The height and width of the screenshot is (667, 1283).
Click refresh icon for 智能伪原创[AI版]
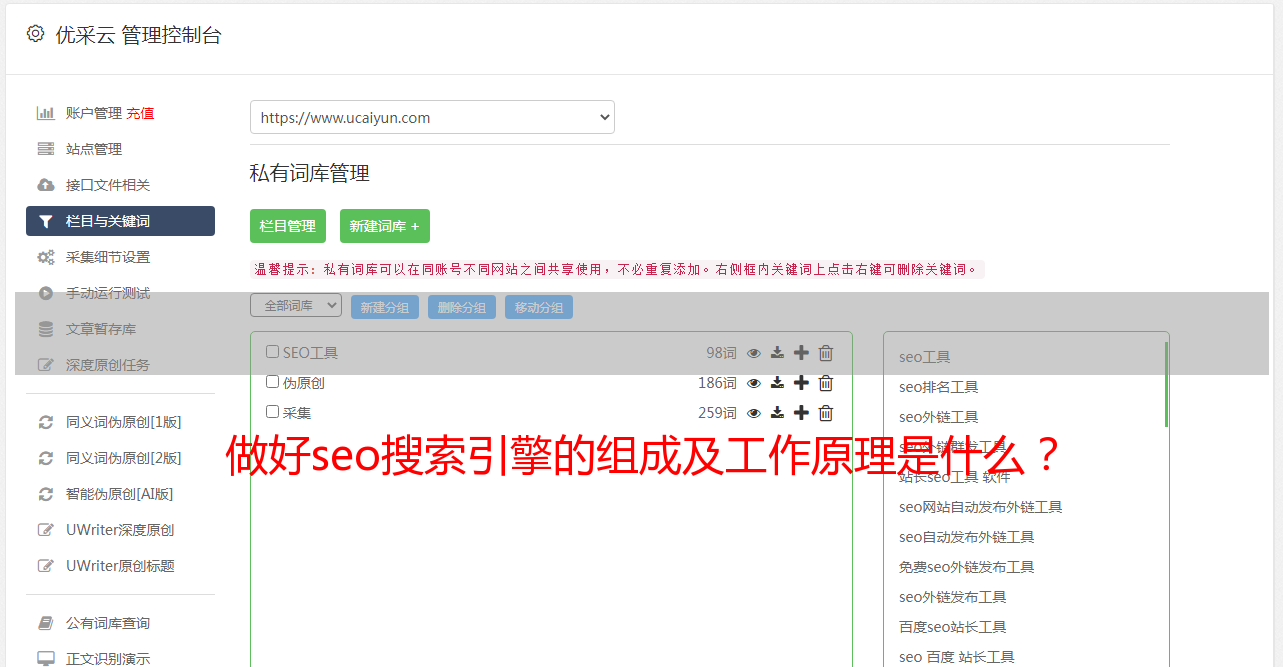pyautogui.click(x=46, y=494)
